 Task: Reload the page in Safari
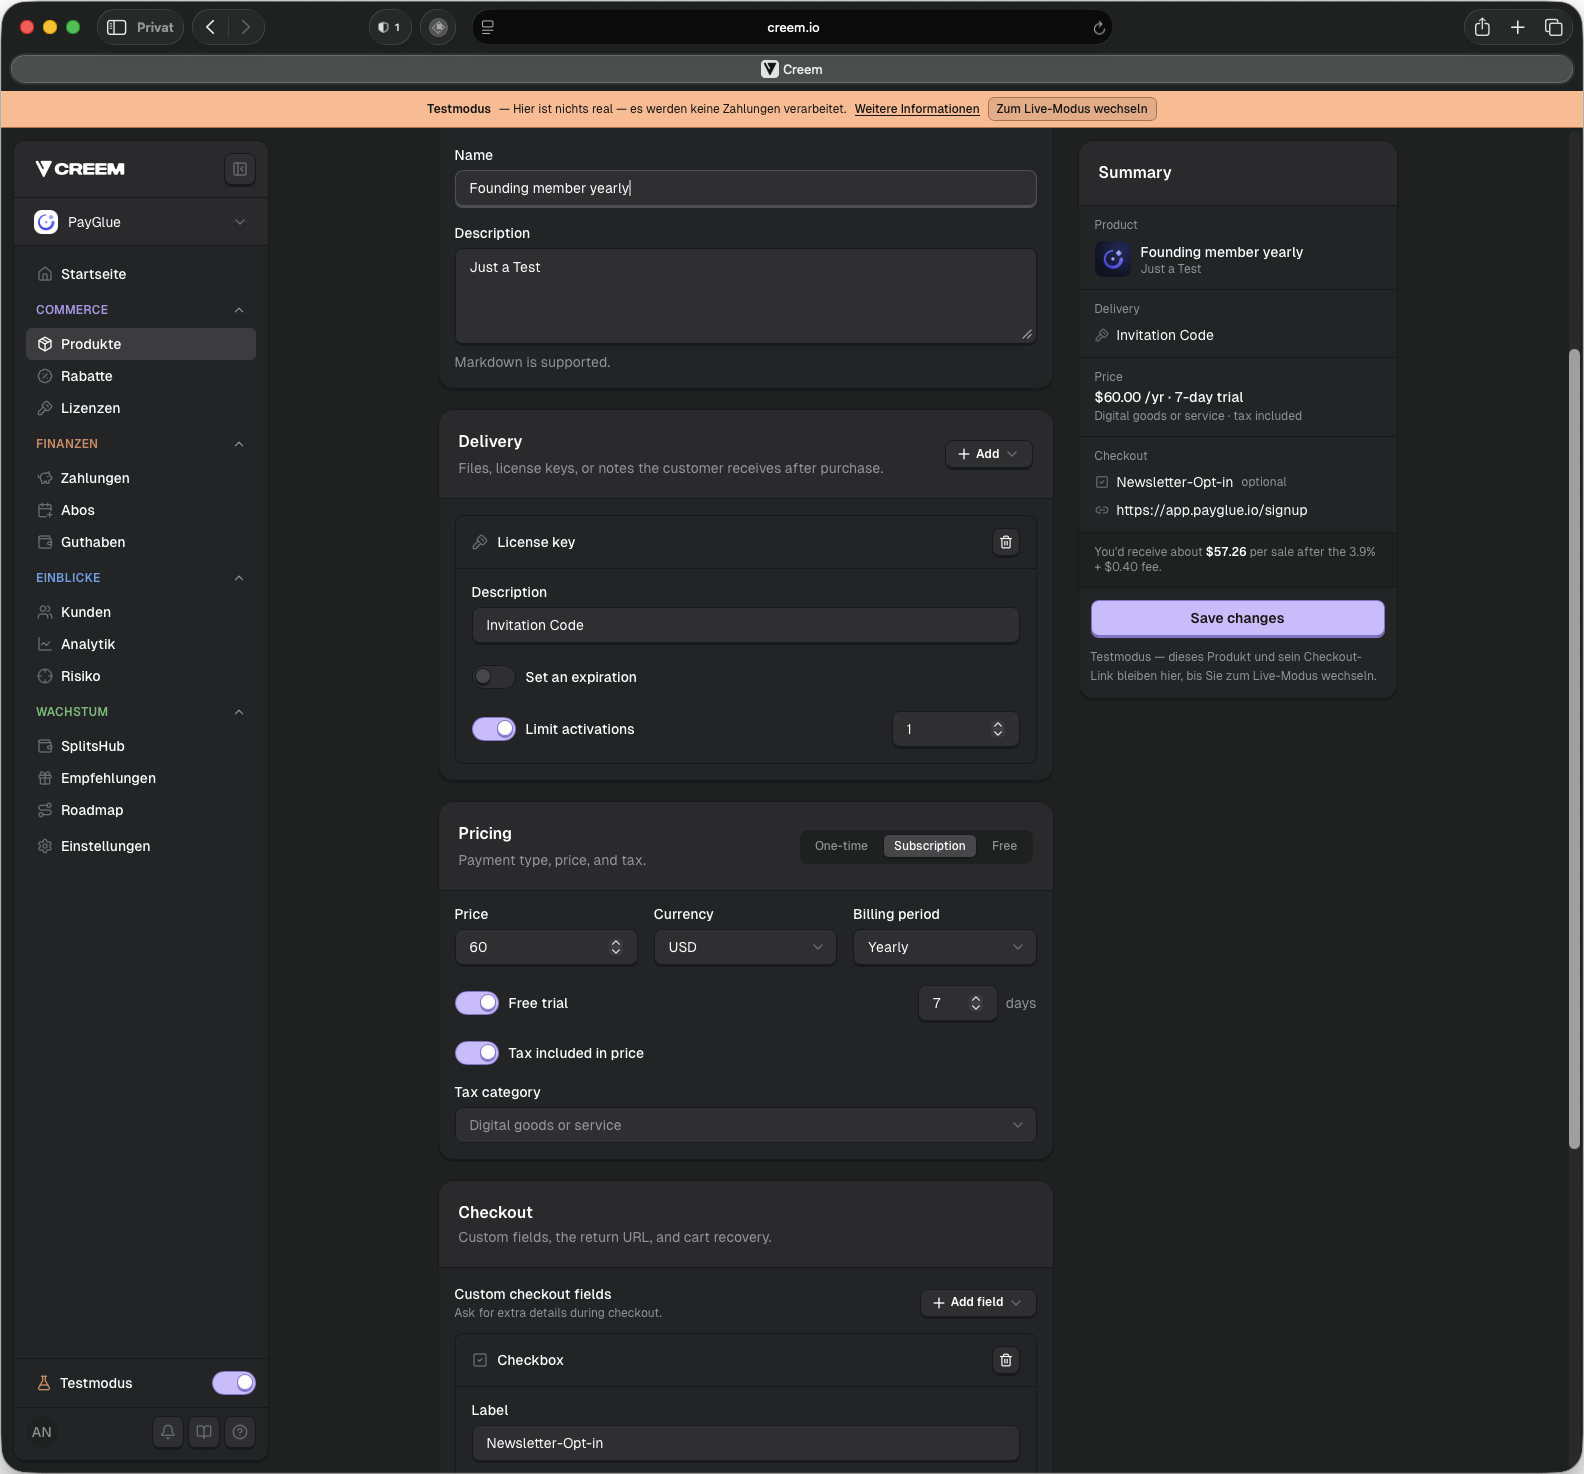click(x=1099, y=28)
